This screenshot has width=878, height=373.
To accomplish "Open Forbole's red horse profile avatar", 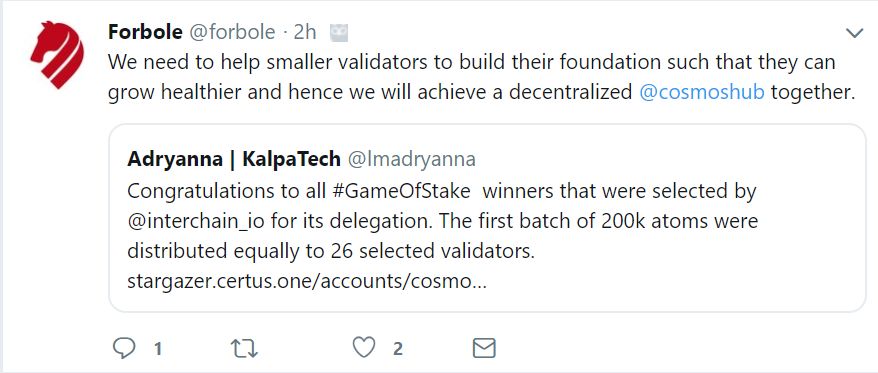I will 57,54.
